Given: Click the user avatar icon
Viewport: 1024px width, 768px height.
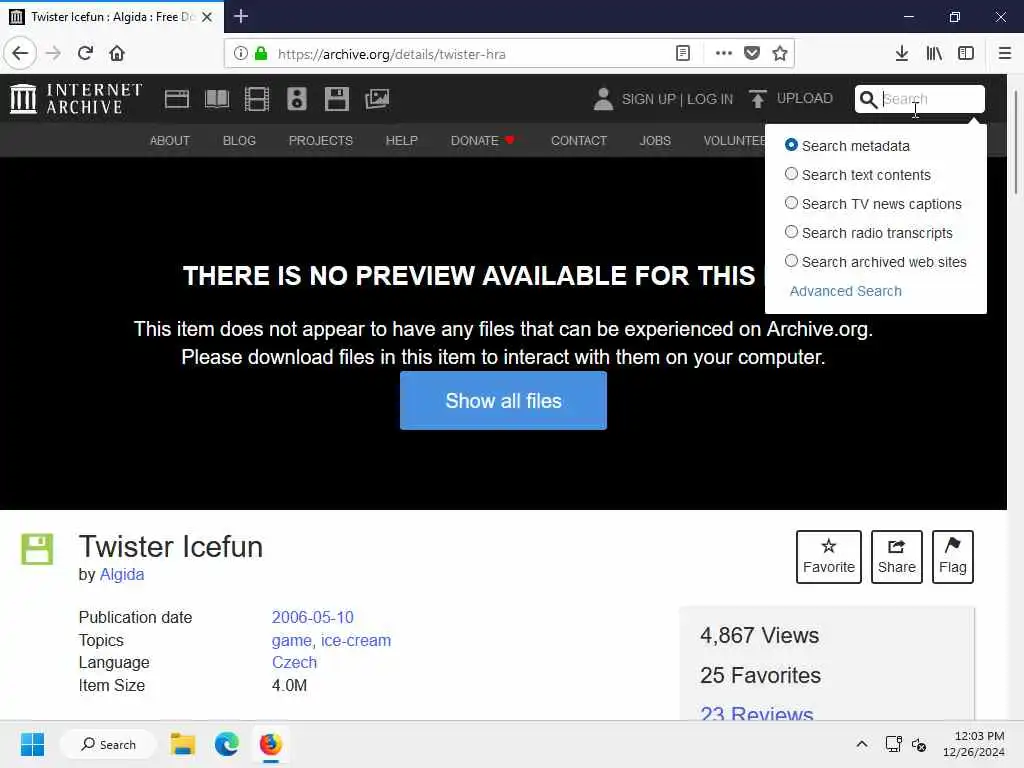Looking at the screenshot, I should pyautogui.click(x=603, y=99).
